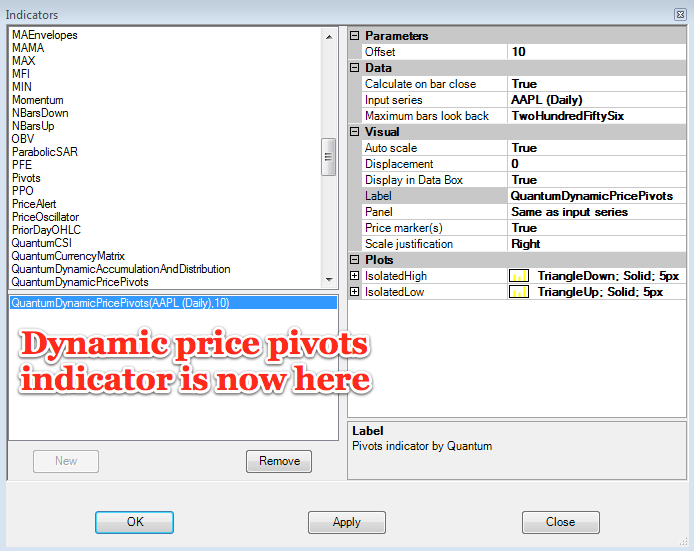The width and height of the screenshot is (694, 551).
Task: Select QuantumDynamicAccumulationAndDistribution in list
Action: (121, 269)
